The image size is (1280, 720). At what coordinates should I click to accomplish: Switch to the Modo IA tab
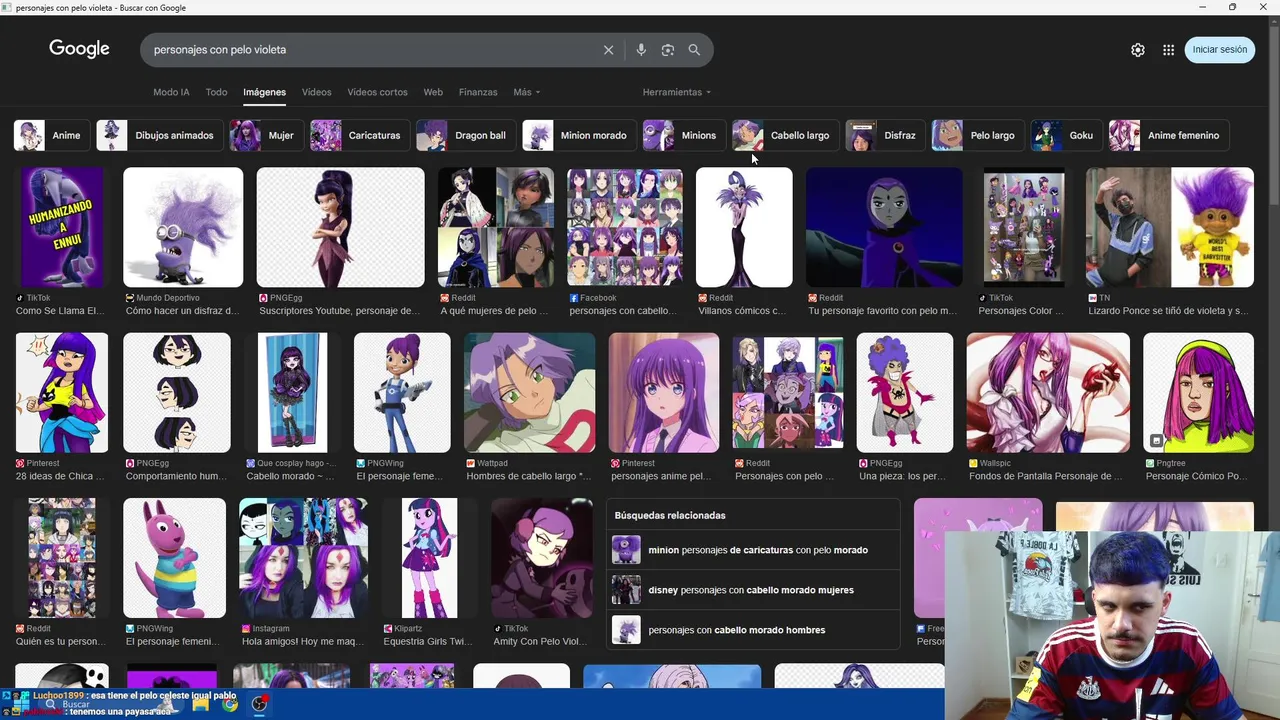(171, 92)
